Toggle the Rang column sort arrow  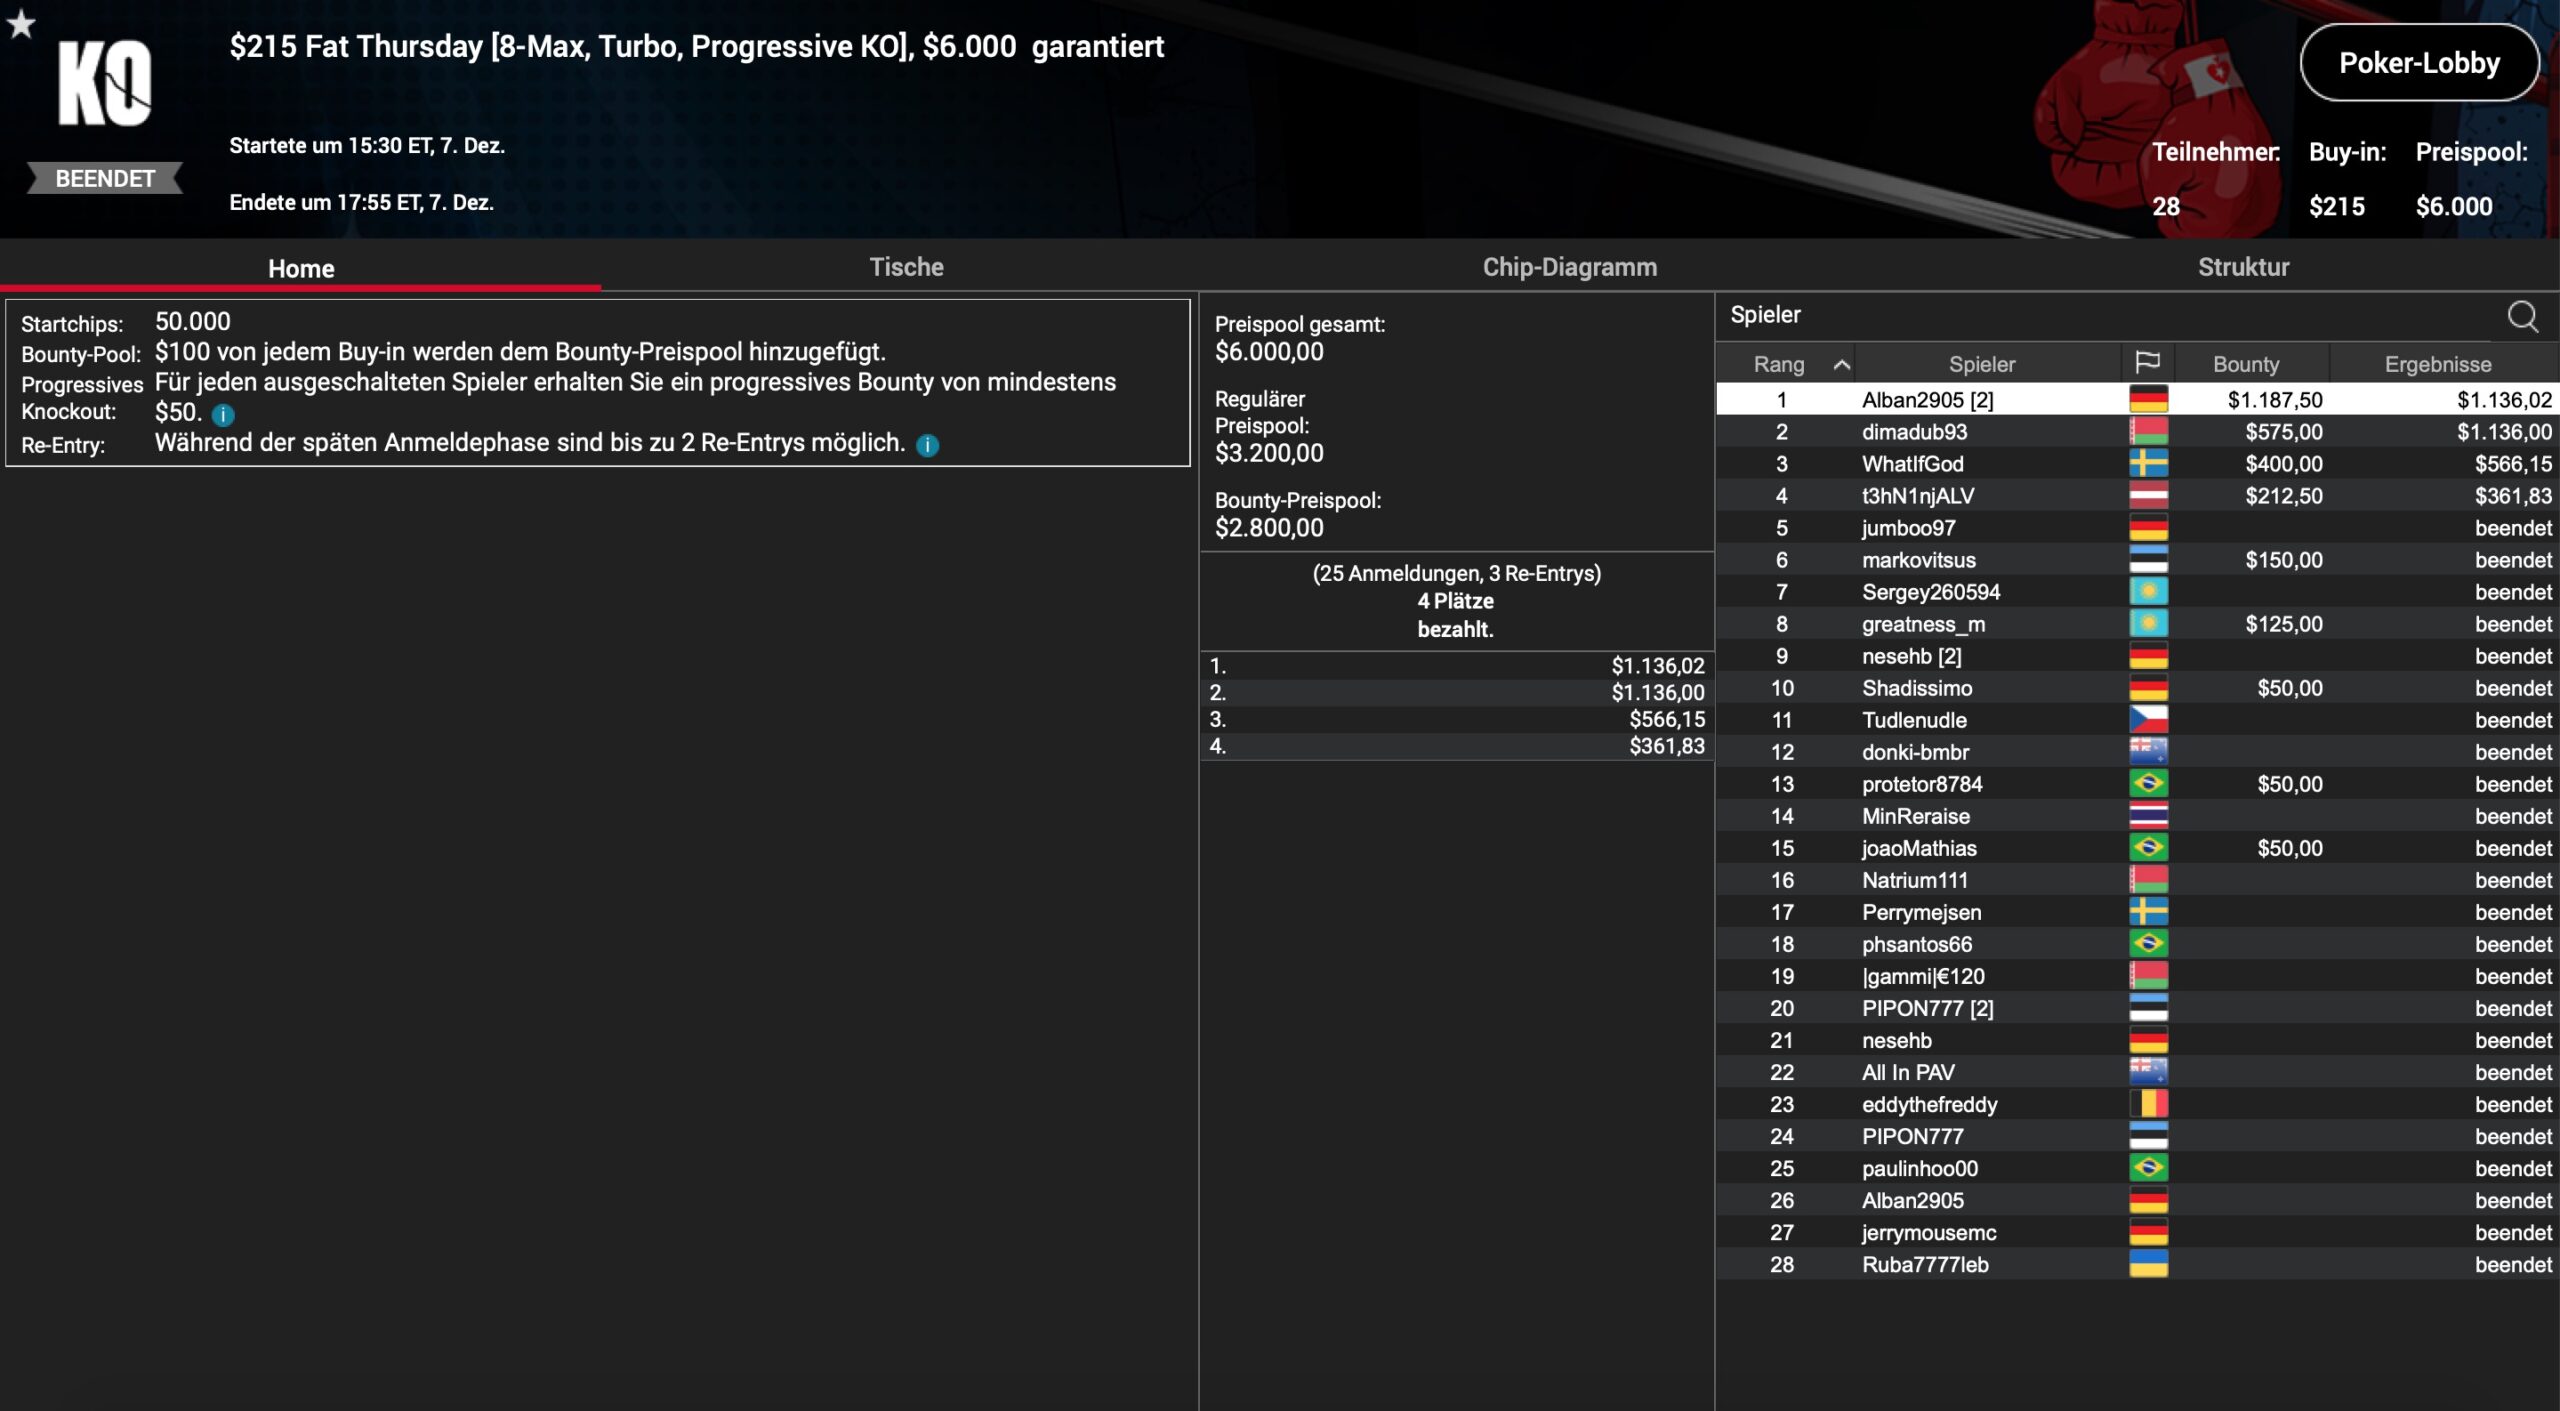click(1841, 365)
